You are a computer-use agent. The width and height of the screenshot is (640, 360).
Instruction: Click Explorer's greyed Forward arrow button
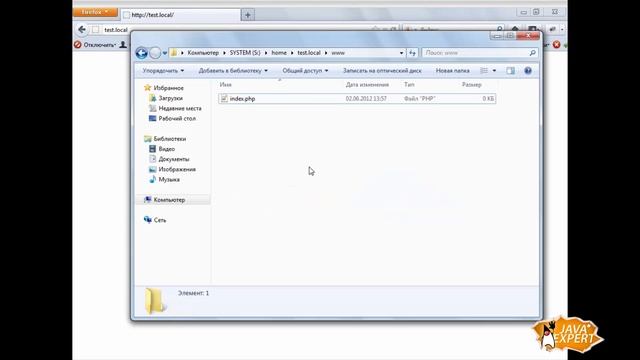tap(155, 53)
